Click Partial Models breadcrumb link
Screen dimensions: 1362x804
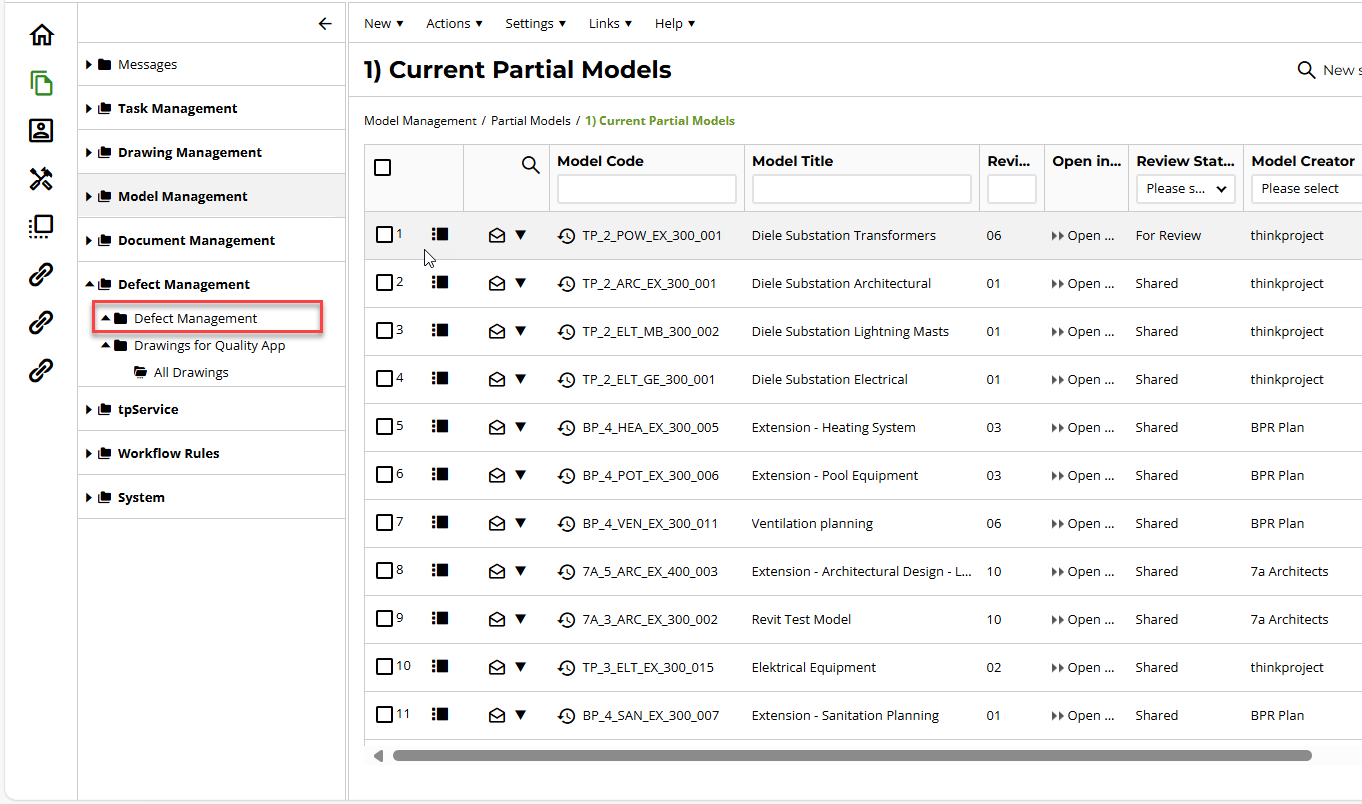[x=530, y=121]
